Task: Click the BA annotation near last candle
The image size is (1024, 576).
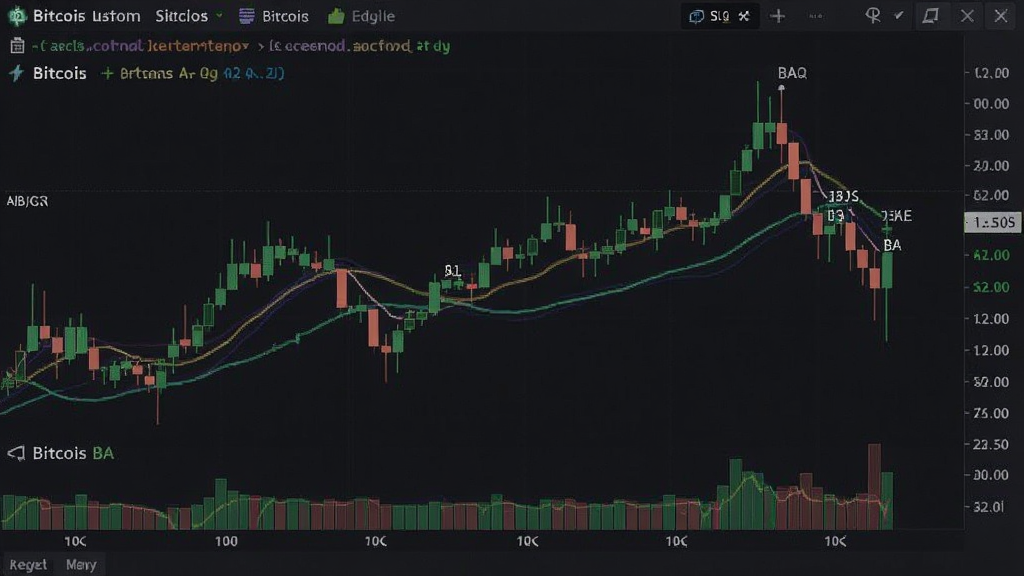Action: click(x=892, y=245)
